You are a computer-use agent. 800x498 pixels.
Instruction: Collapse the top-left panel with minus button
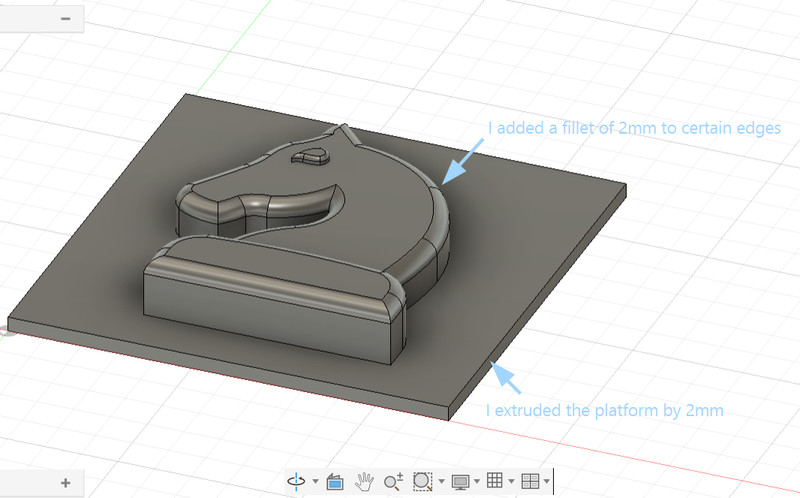click(65, 19)
